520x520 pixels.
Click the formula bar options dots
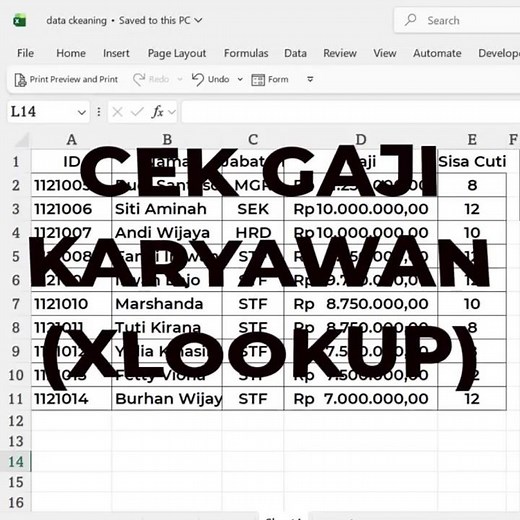(99, 112)
